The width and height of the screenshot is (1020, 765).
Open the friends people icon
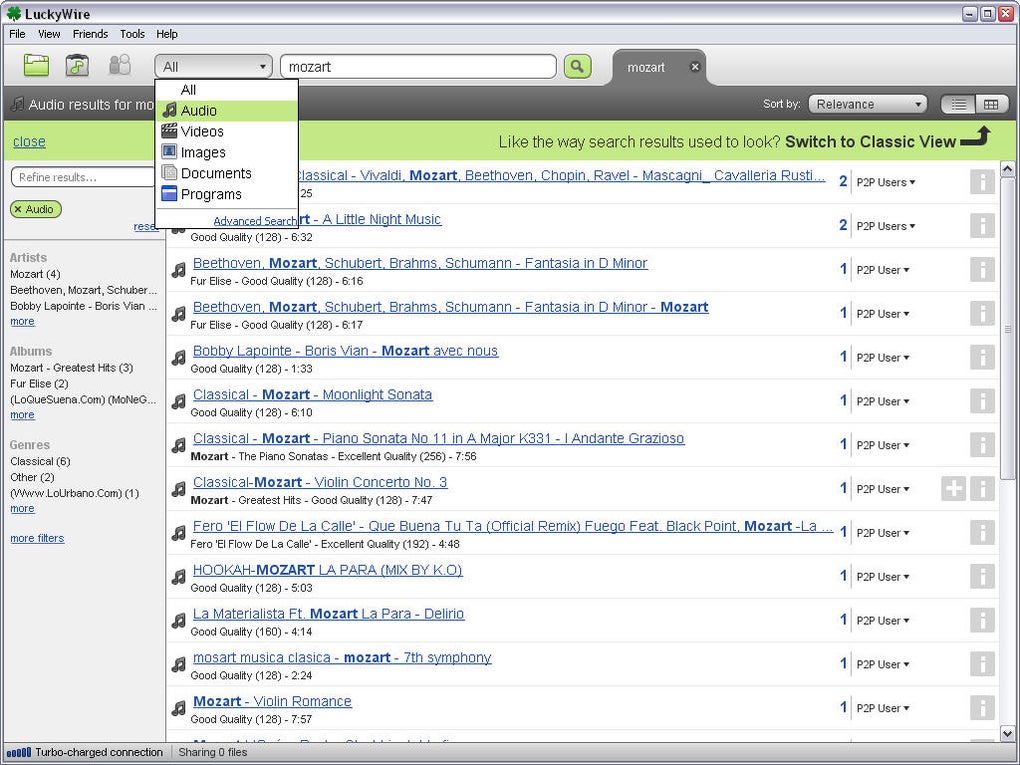[x=120, y=65]
